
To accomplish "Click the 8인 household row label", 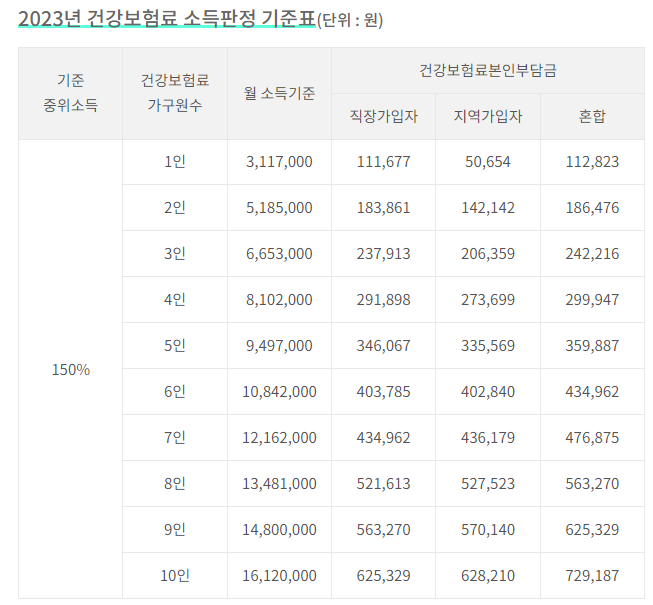I will click(x=175, y=483).
